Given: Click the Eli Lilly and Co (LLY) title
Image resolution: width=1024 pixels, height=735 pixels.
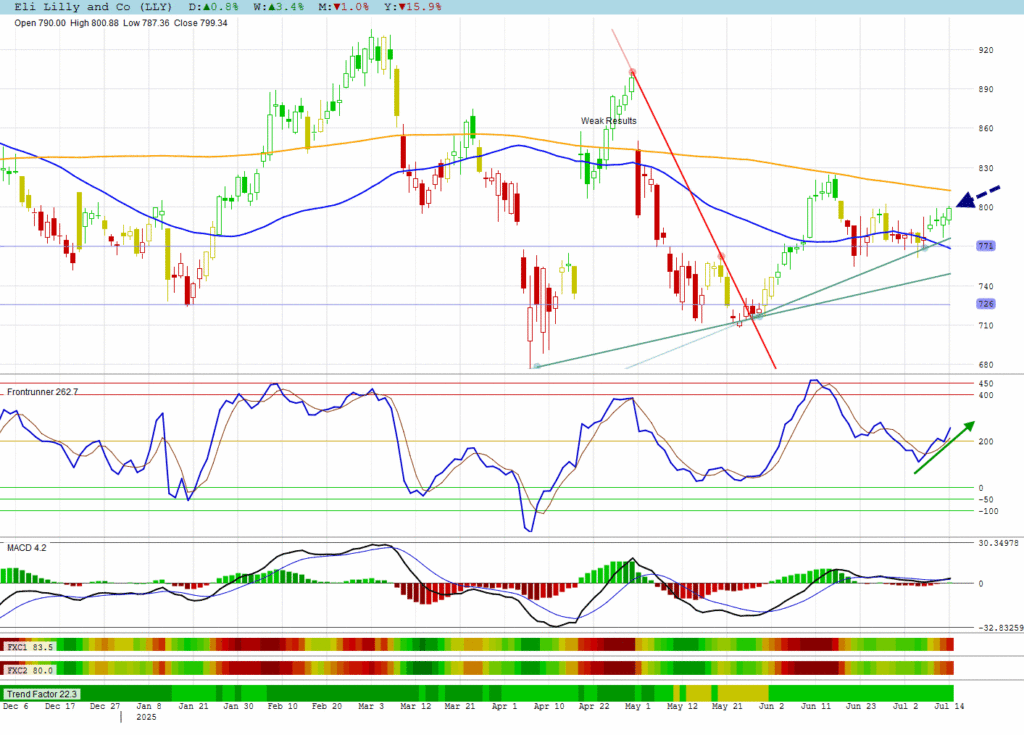Looking at the screenshot, I should pos(93,7).
